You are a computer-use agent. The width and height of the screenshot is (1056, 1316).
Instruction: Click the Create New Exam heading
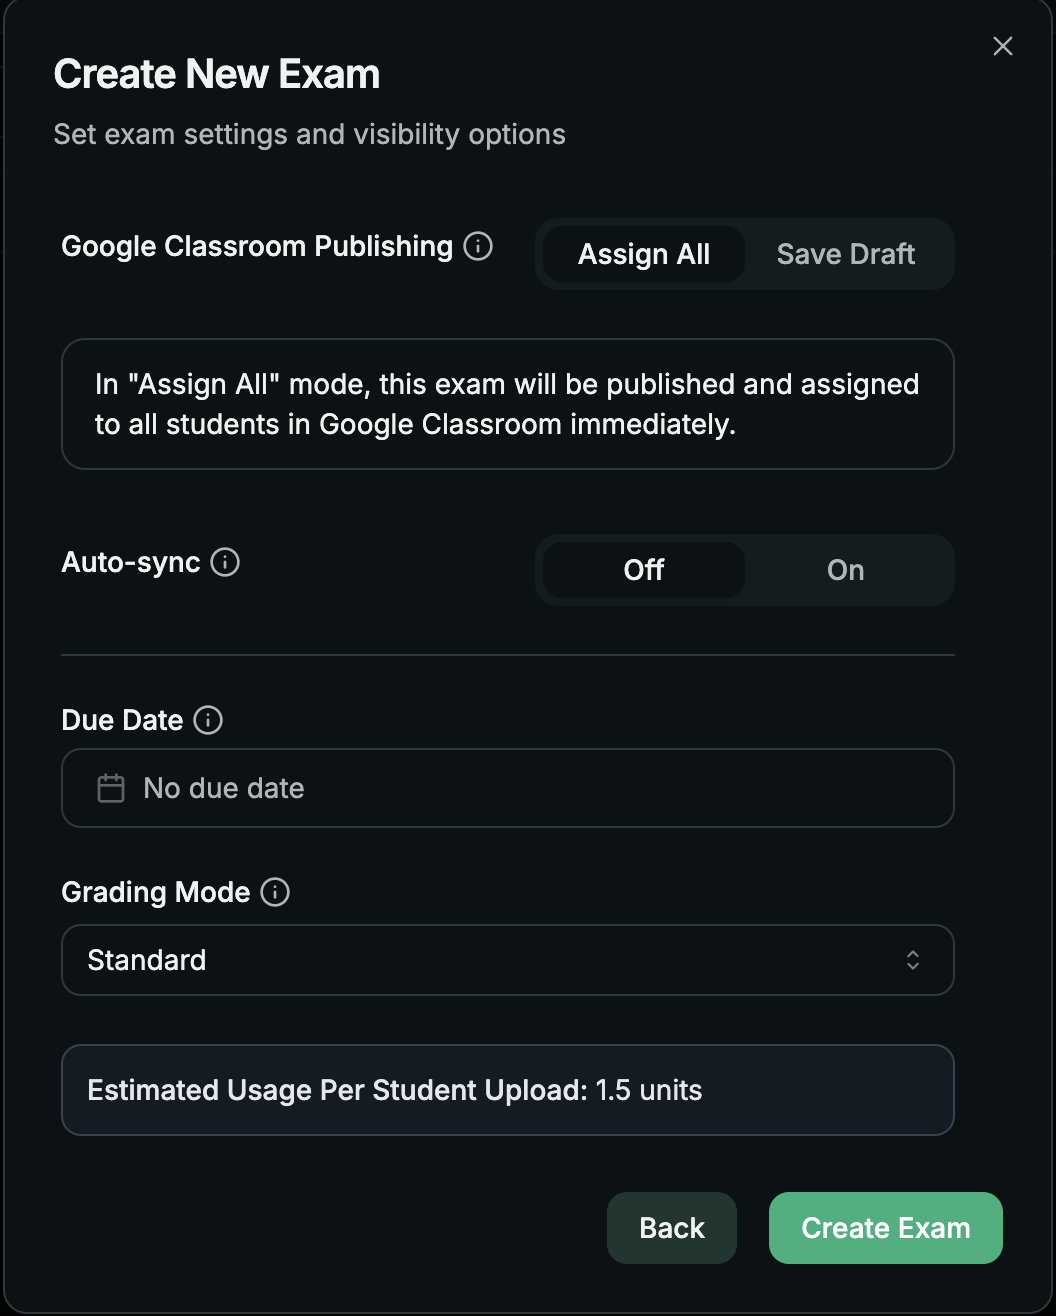pos(217,74)
